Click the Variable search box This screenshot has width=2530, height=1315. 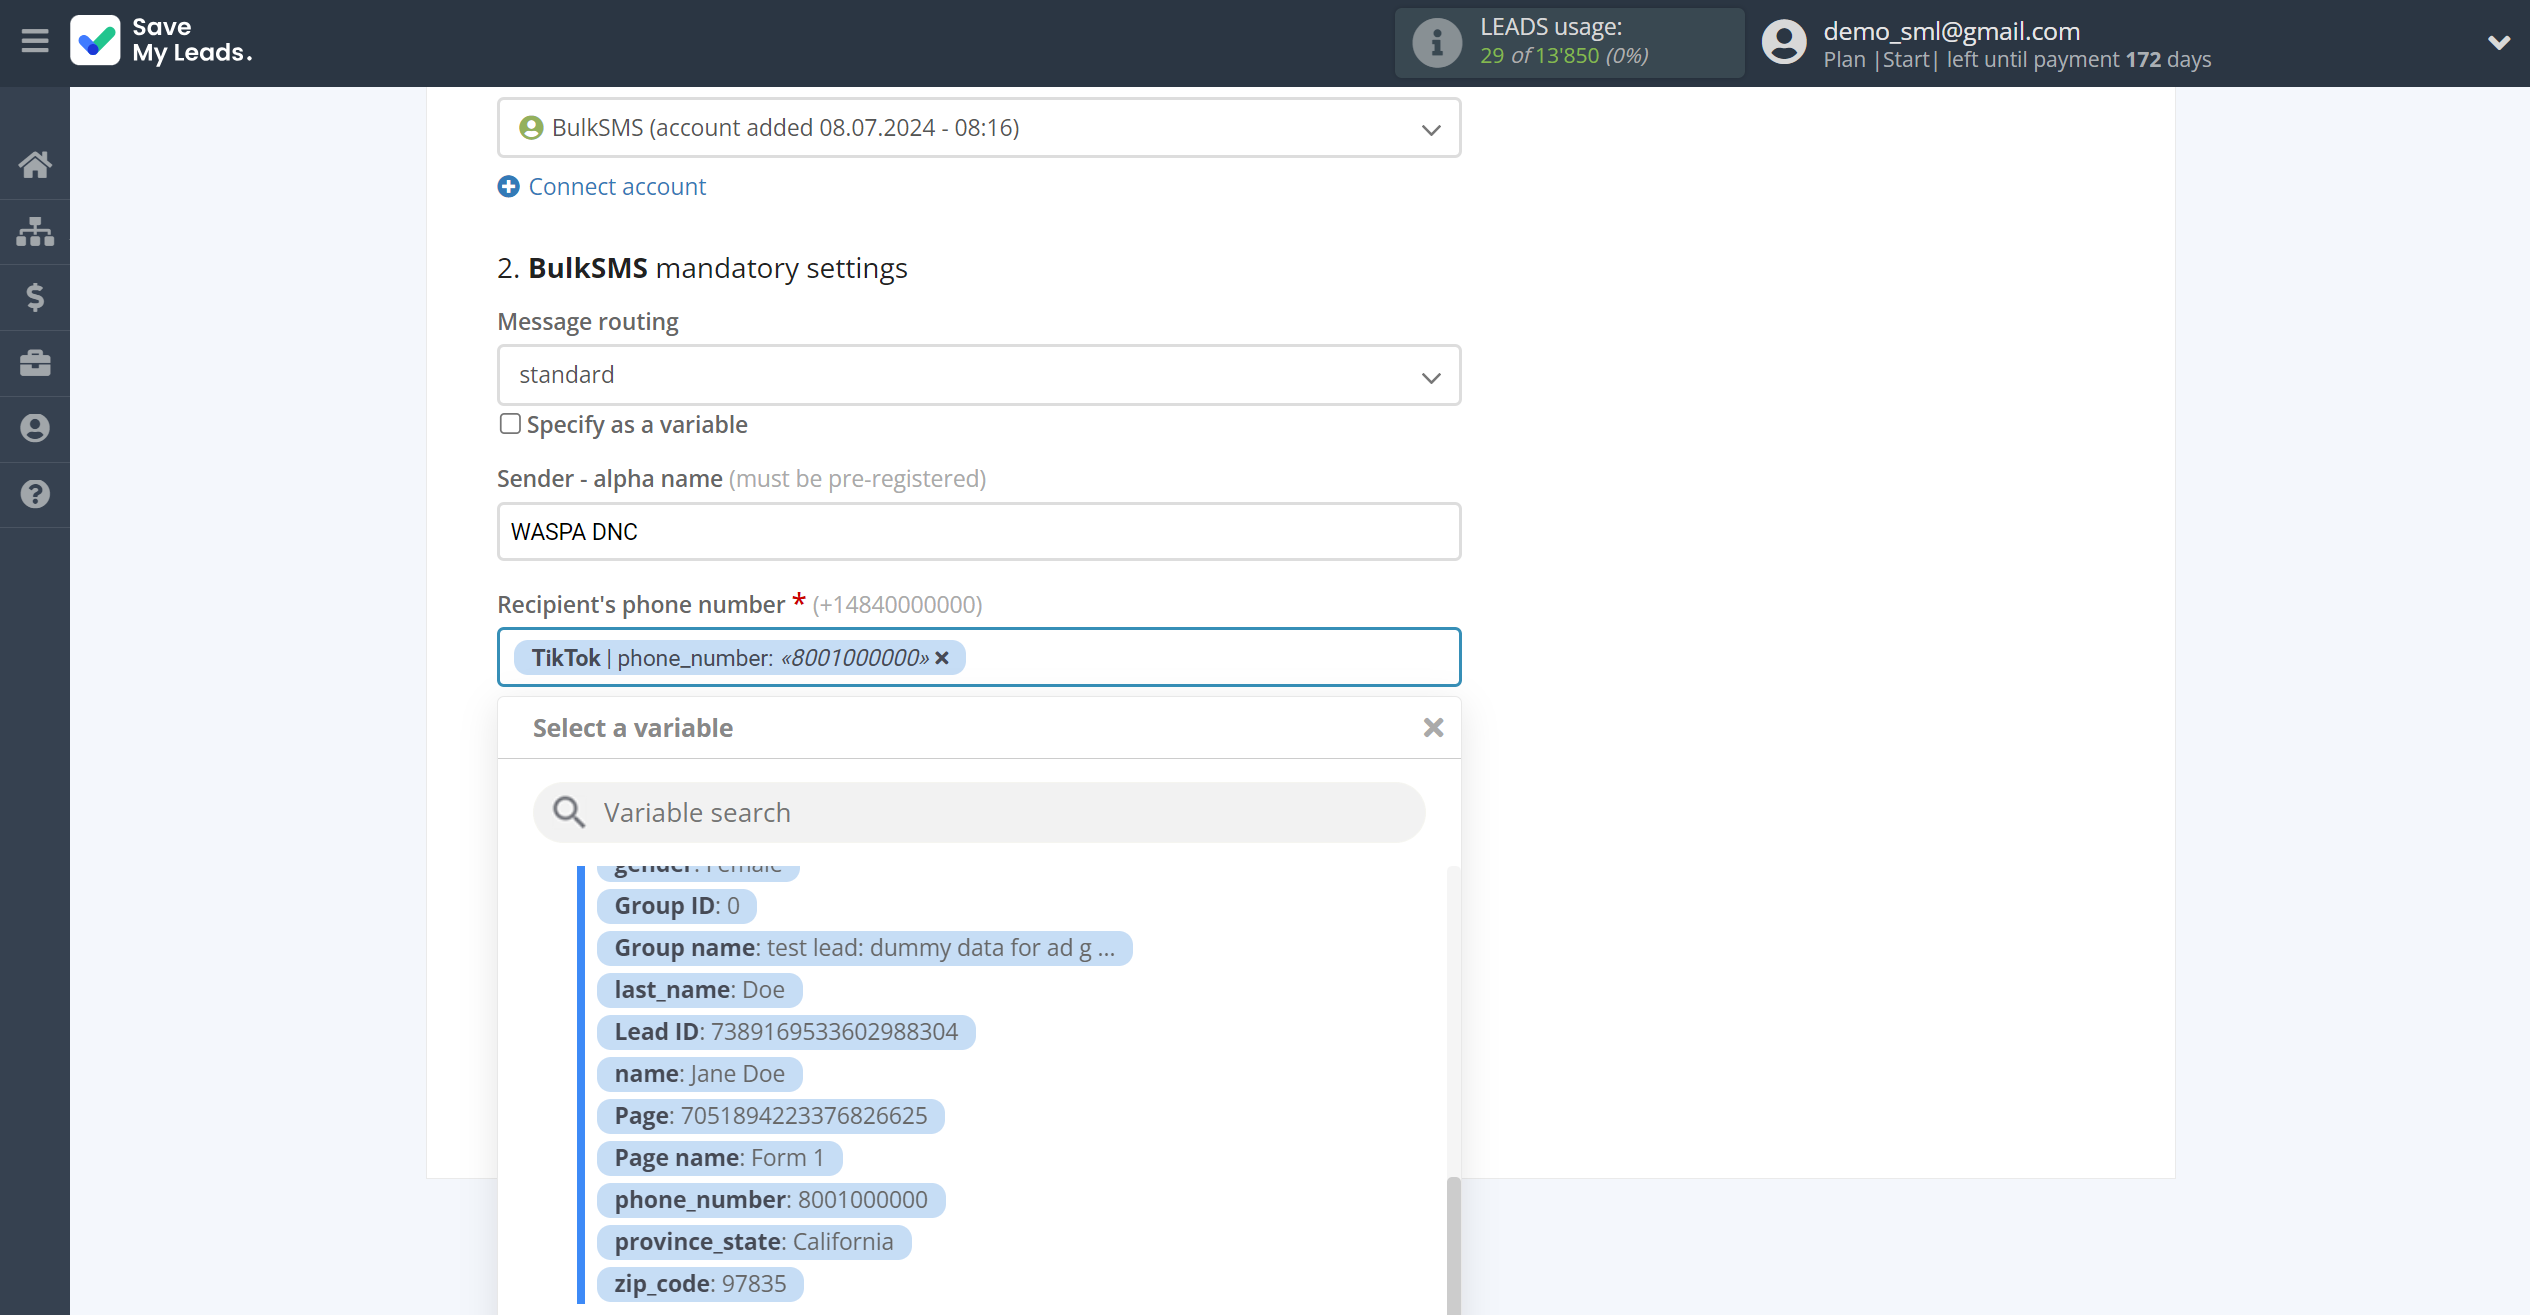[979, 813]
